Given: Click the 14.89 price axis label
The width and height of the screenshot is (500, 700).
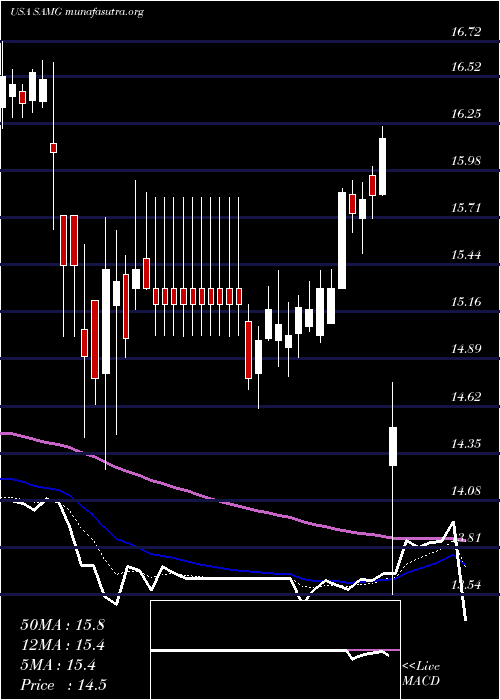Looking at the screenshot, I should pos(466,349).
